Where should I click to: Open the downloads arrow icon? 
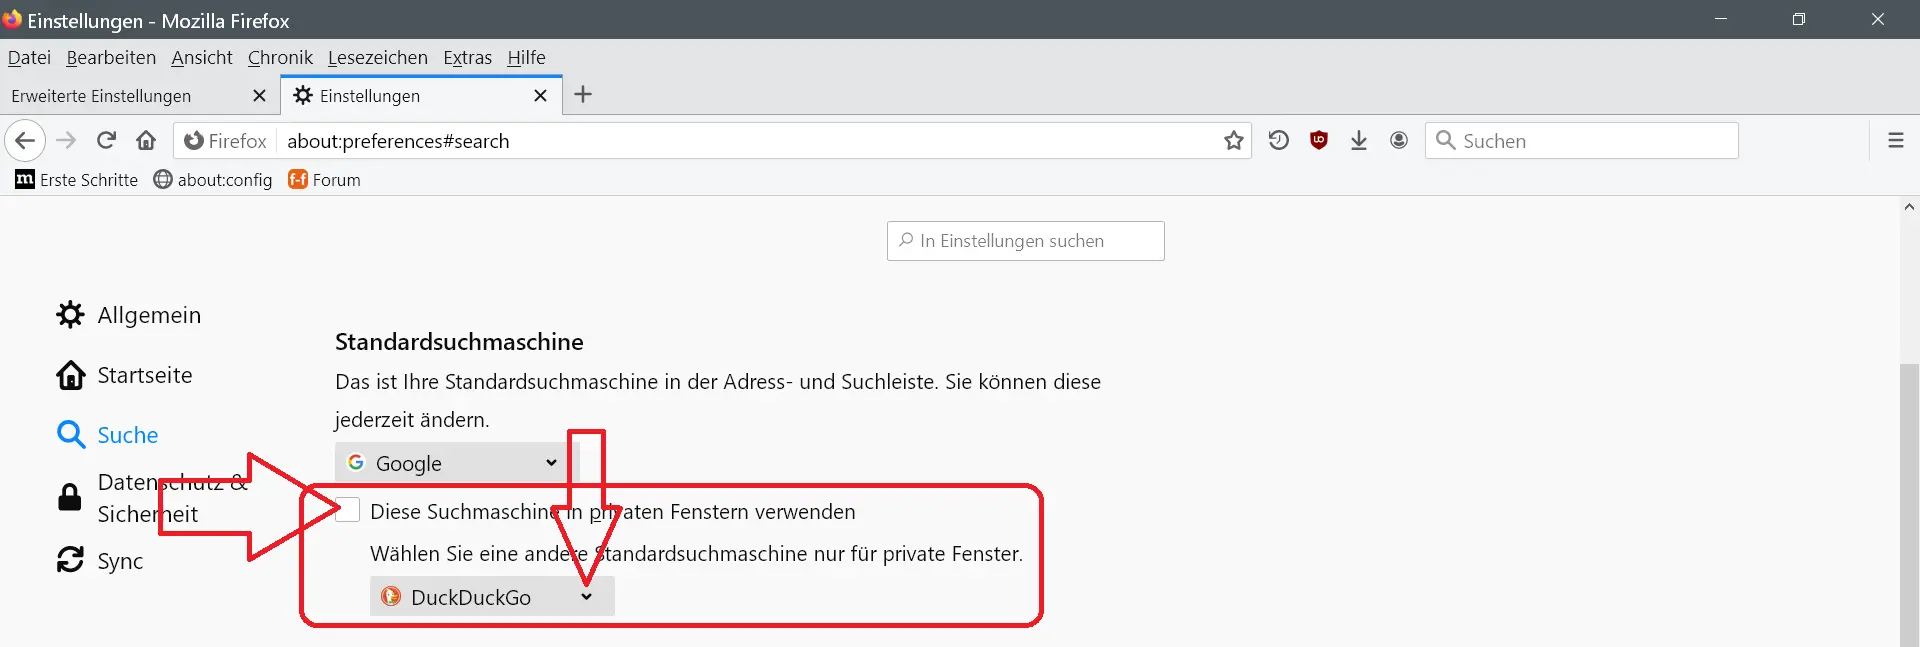[x=1358, y=141]
